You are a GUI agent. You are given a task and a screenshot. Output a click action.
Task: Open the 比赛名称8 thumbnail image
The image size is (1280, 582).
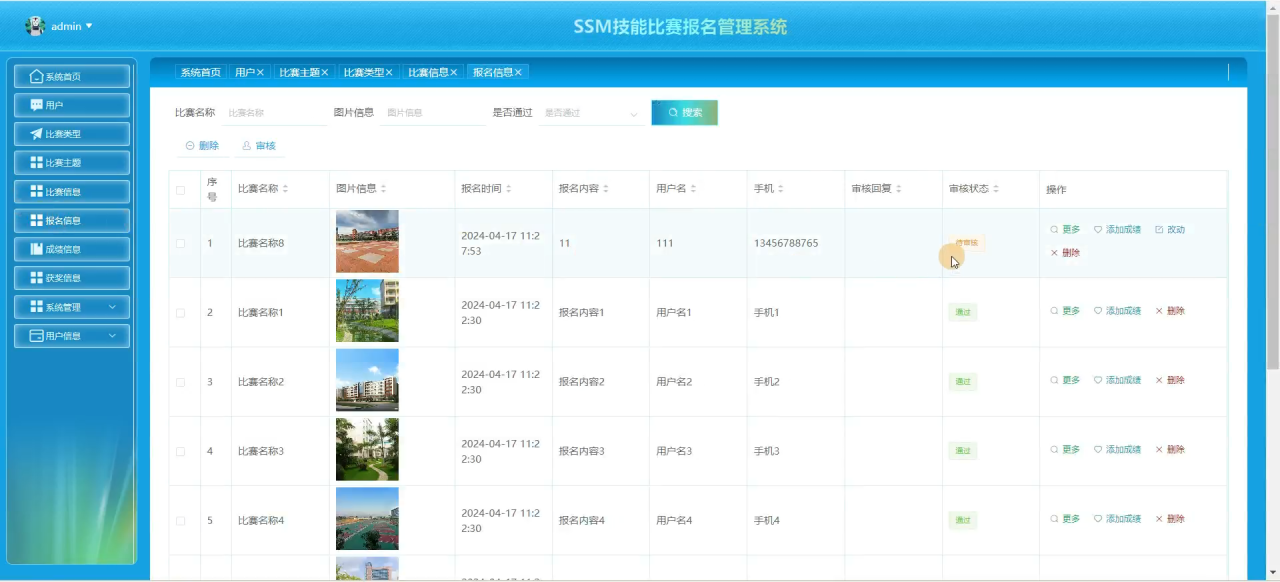367,241
